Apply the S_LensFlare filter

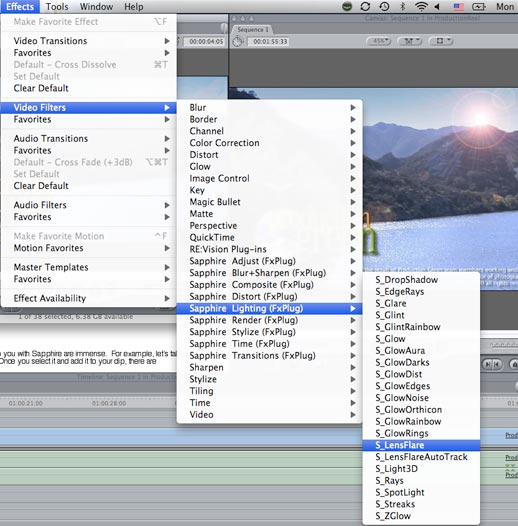[421, 445]
